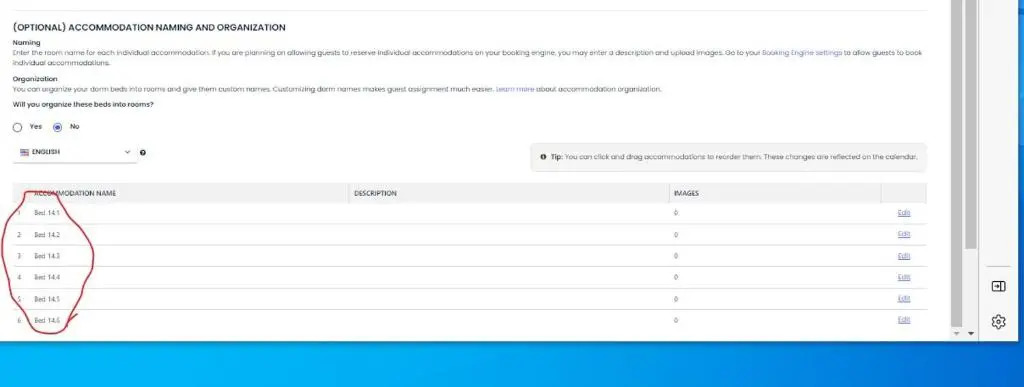Open the ENGLISH language dropdown
Image resolution: width=1024 pixels, height=387 pixels.
click(75, 152)
